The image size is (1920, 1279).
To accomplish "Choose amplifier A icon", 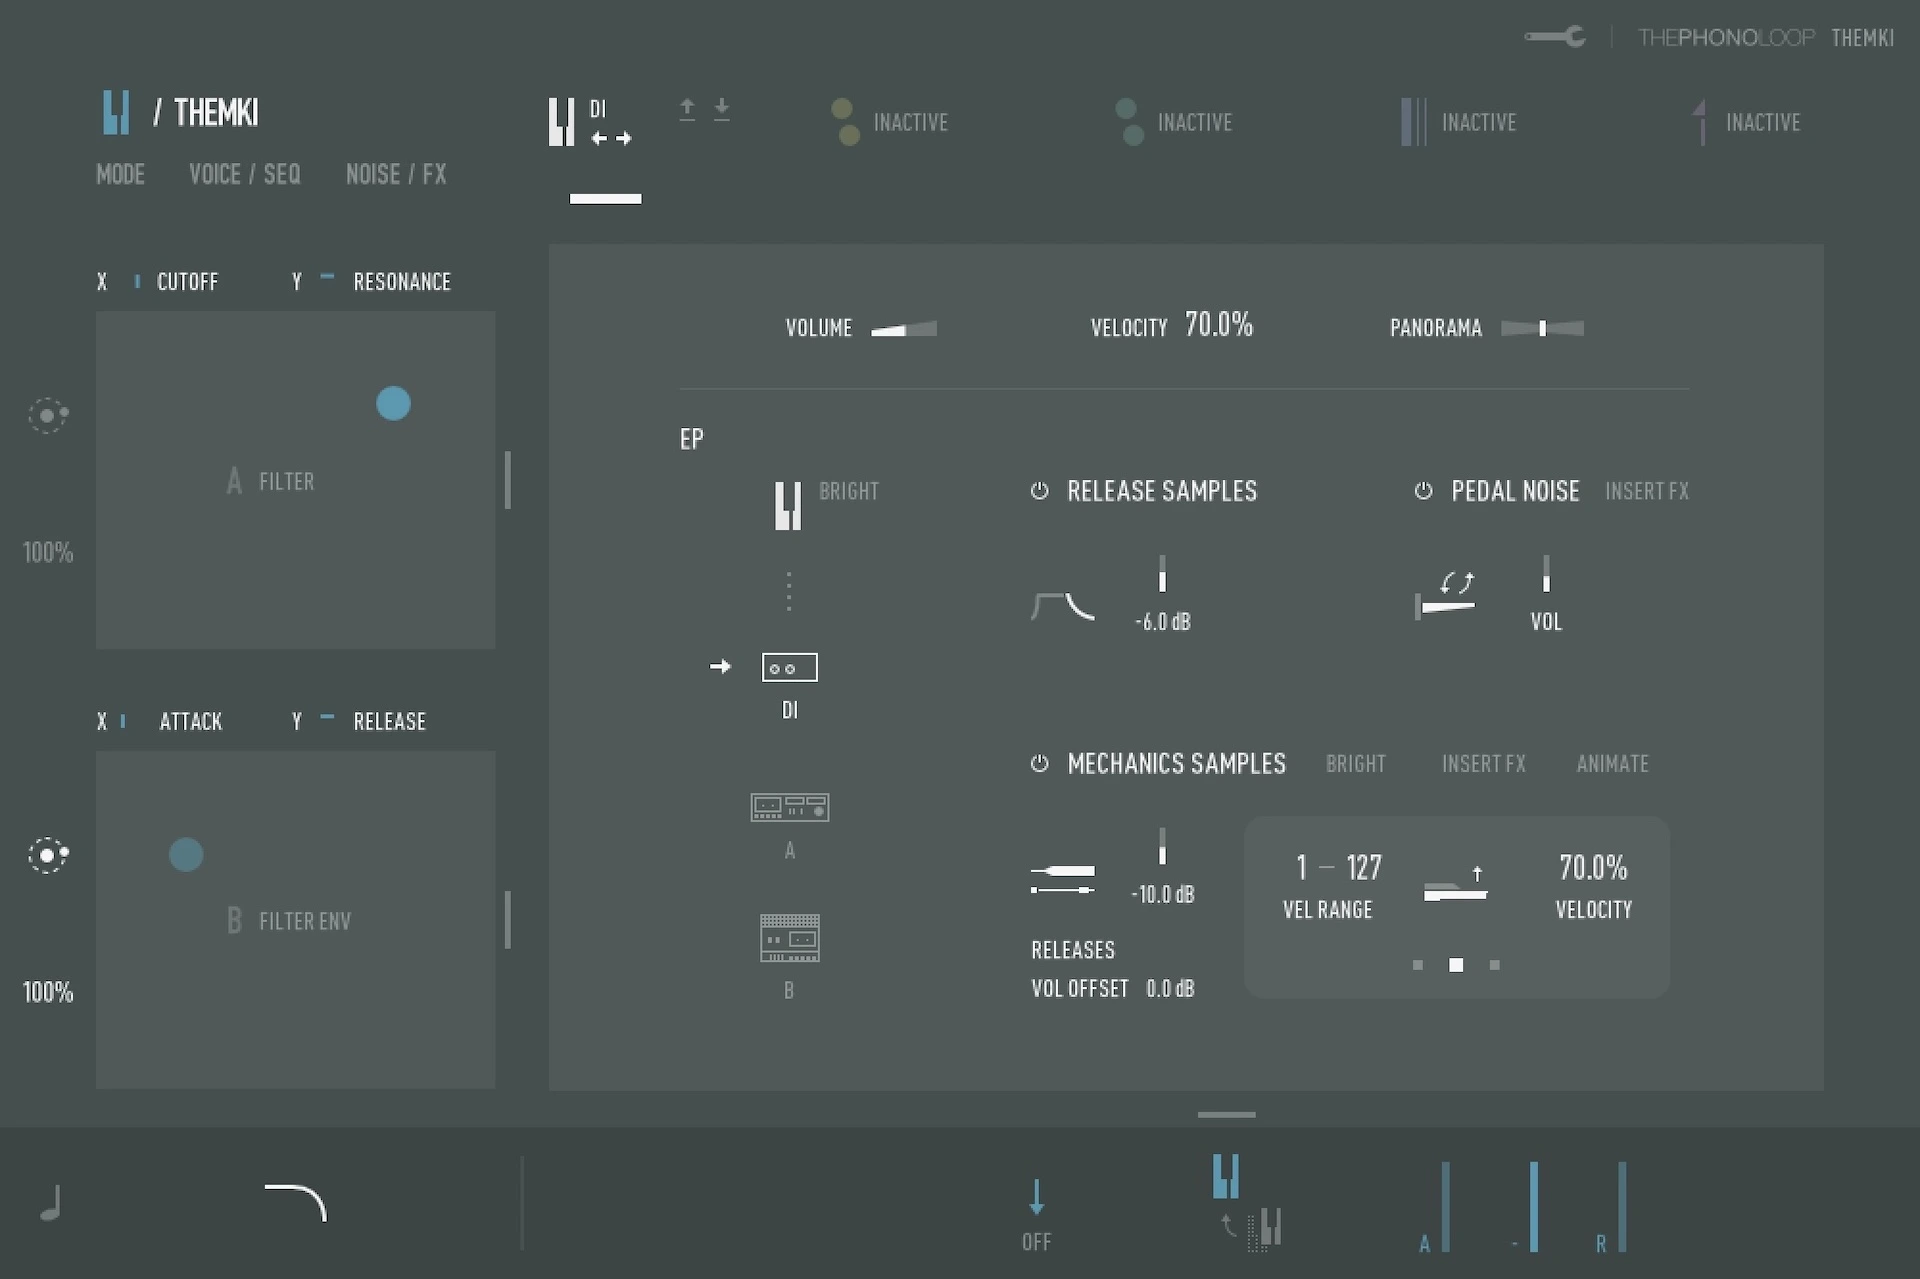I will coord(789,807).
